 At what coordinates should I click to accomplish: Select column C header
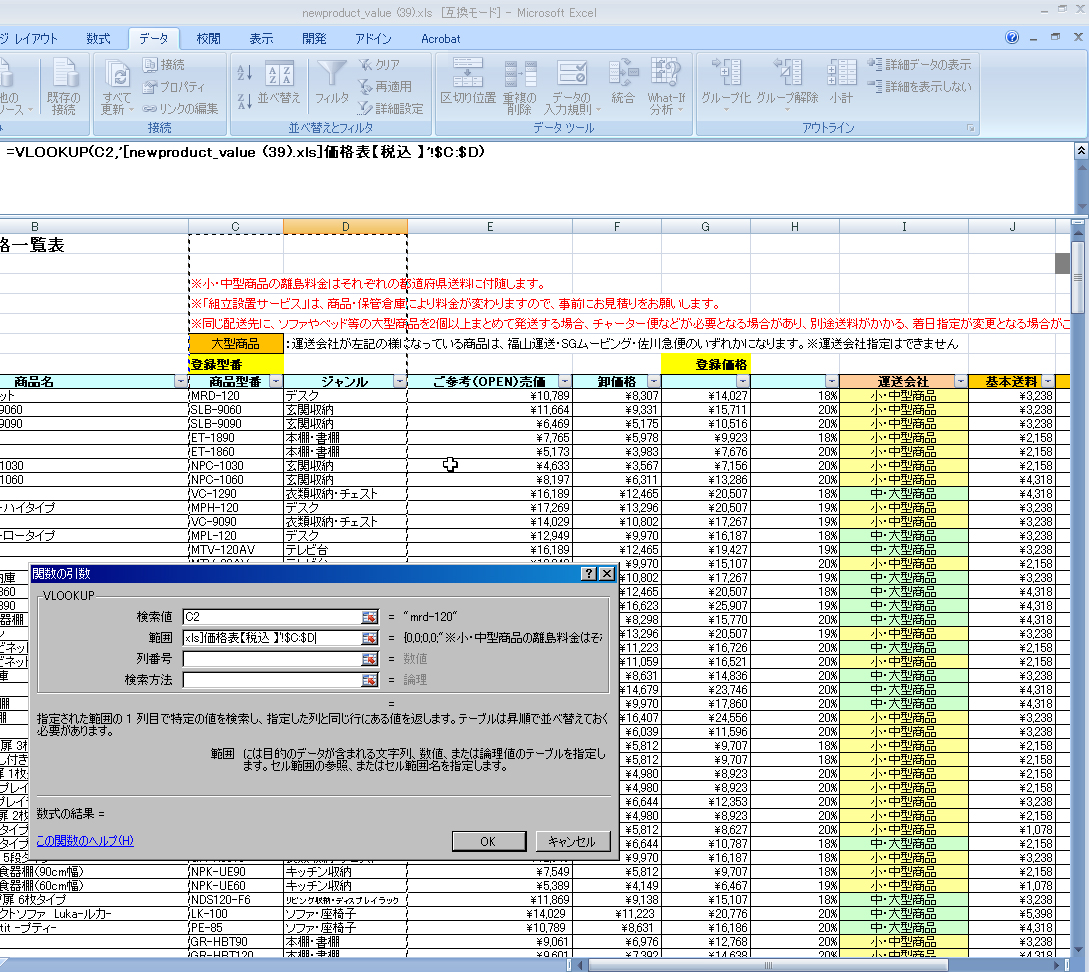235,226
